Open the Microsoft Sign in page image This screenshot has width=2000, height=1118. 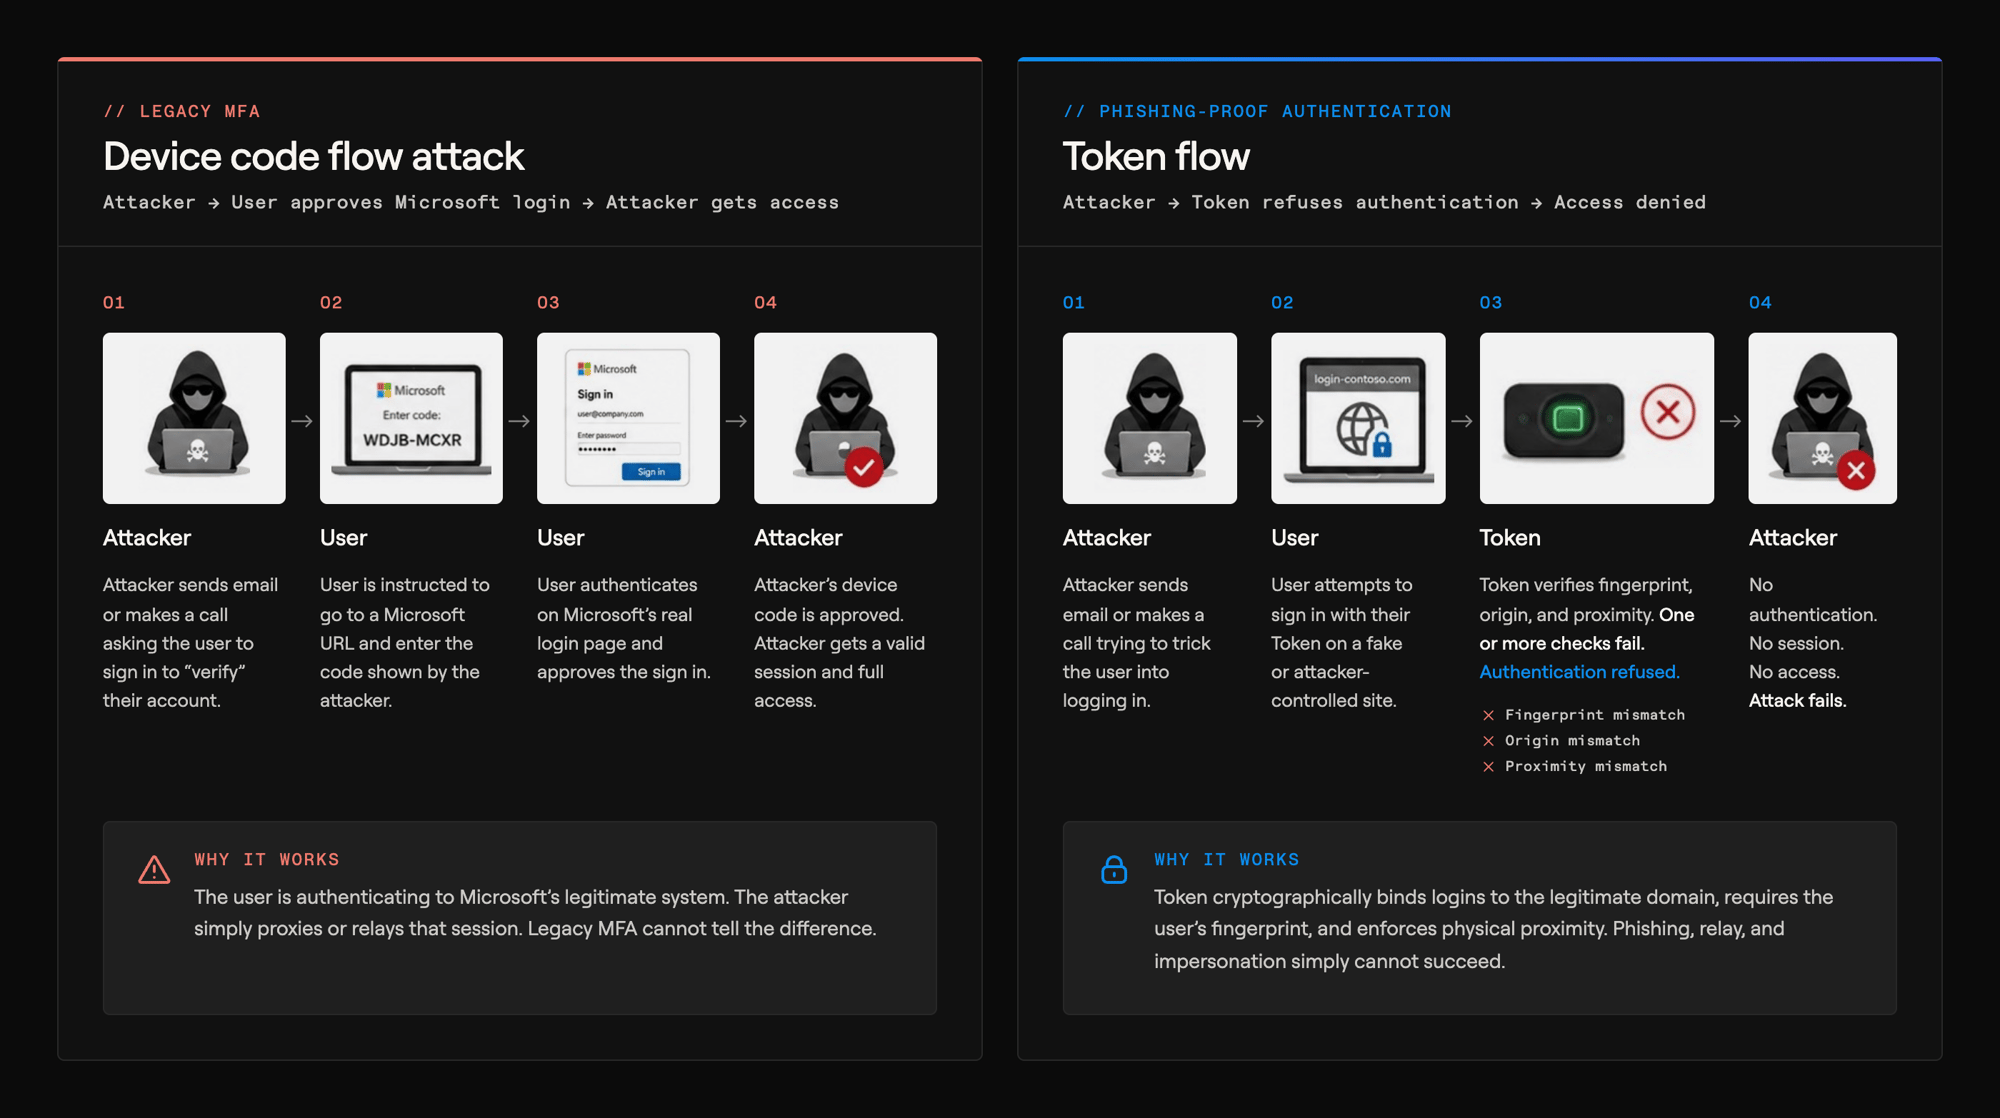click(628, 418)
